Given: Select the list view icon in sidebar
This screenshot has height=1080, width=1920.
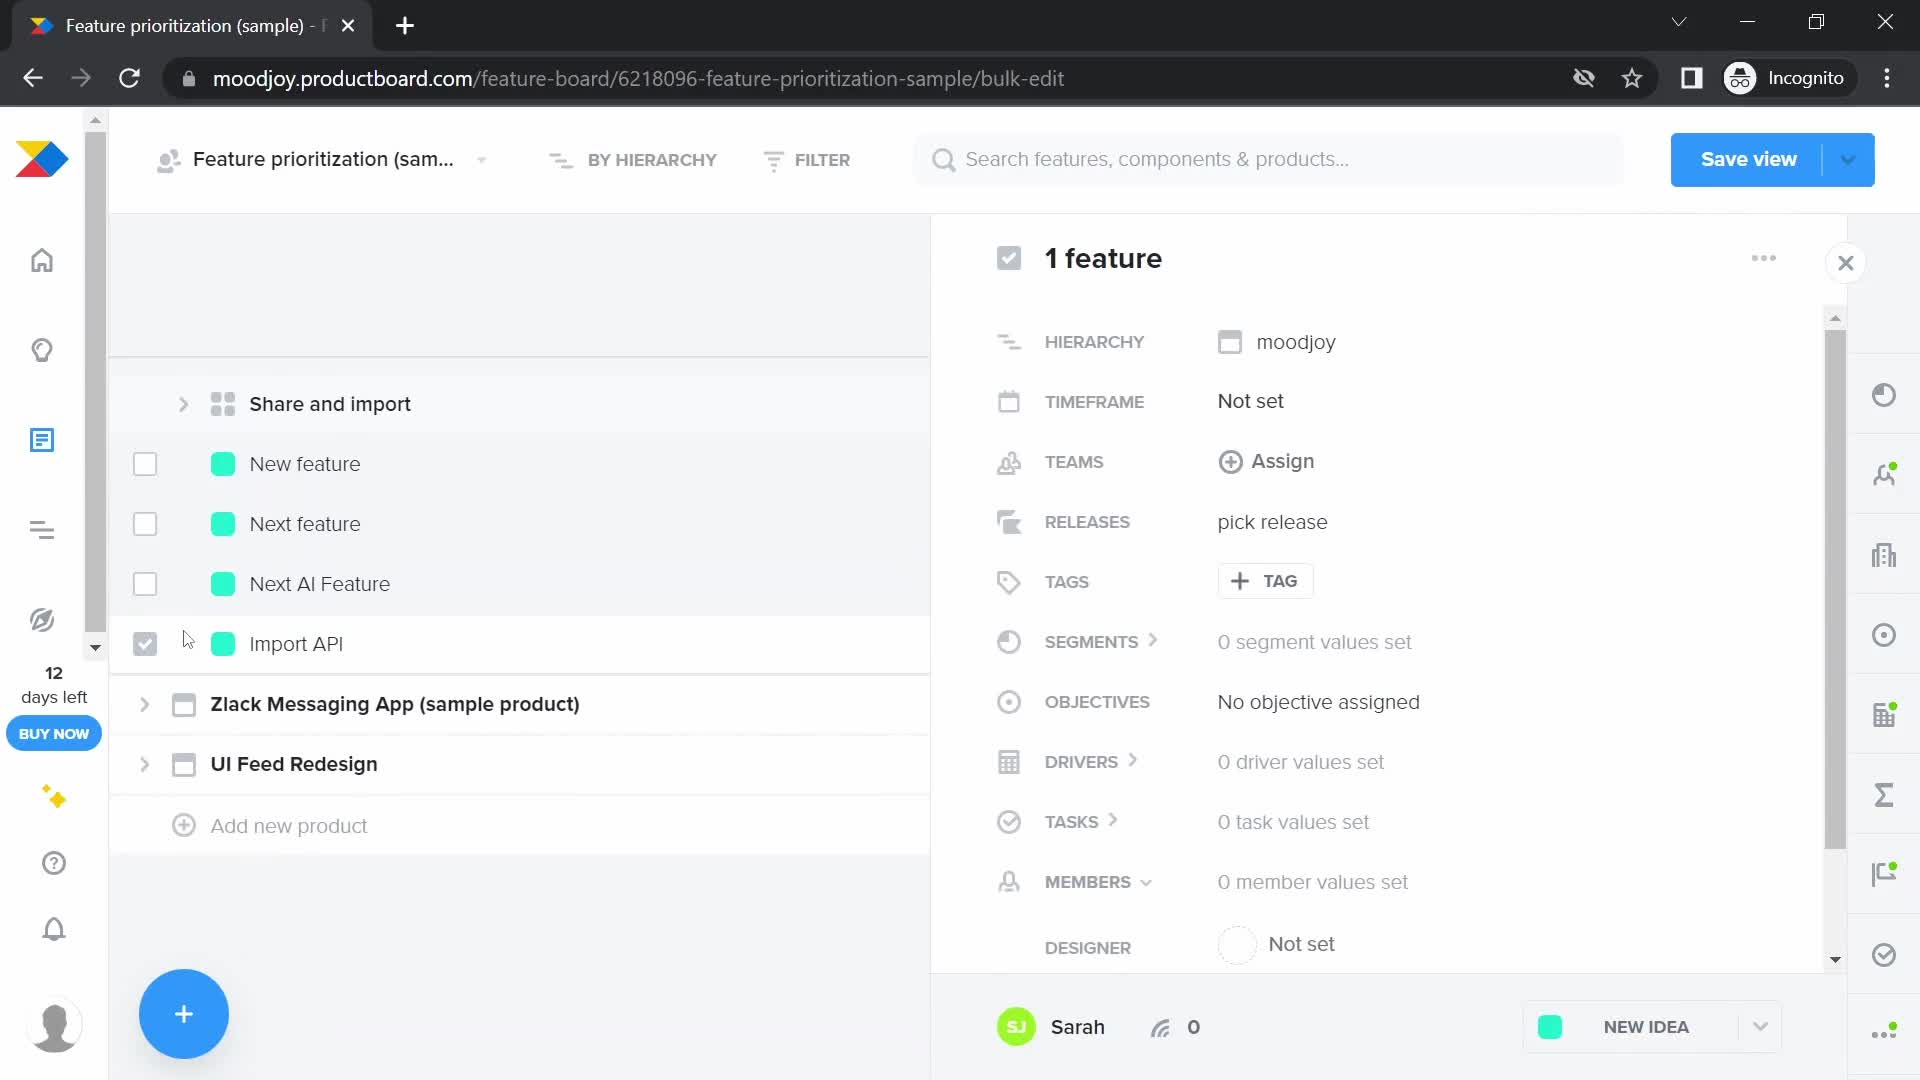Looking at the screenshot, I should click(x=41, y=440).
